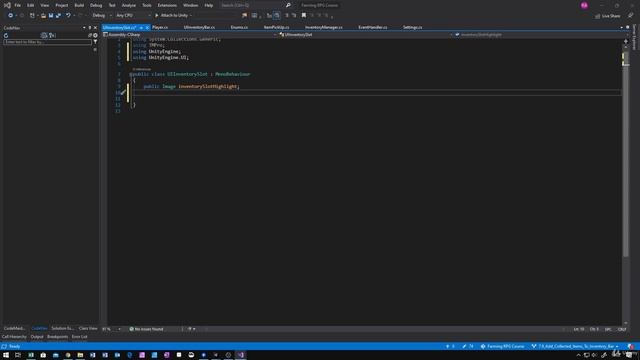
Task: Switch to the Solution Explorer bottom tab
Action: click(62, 328)
